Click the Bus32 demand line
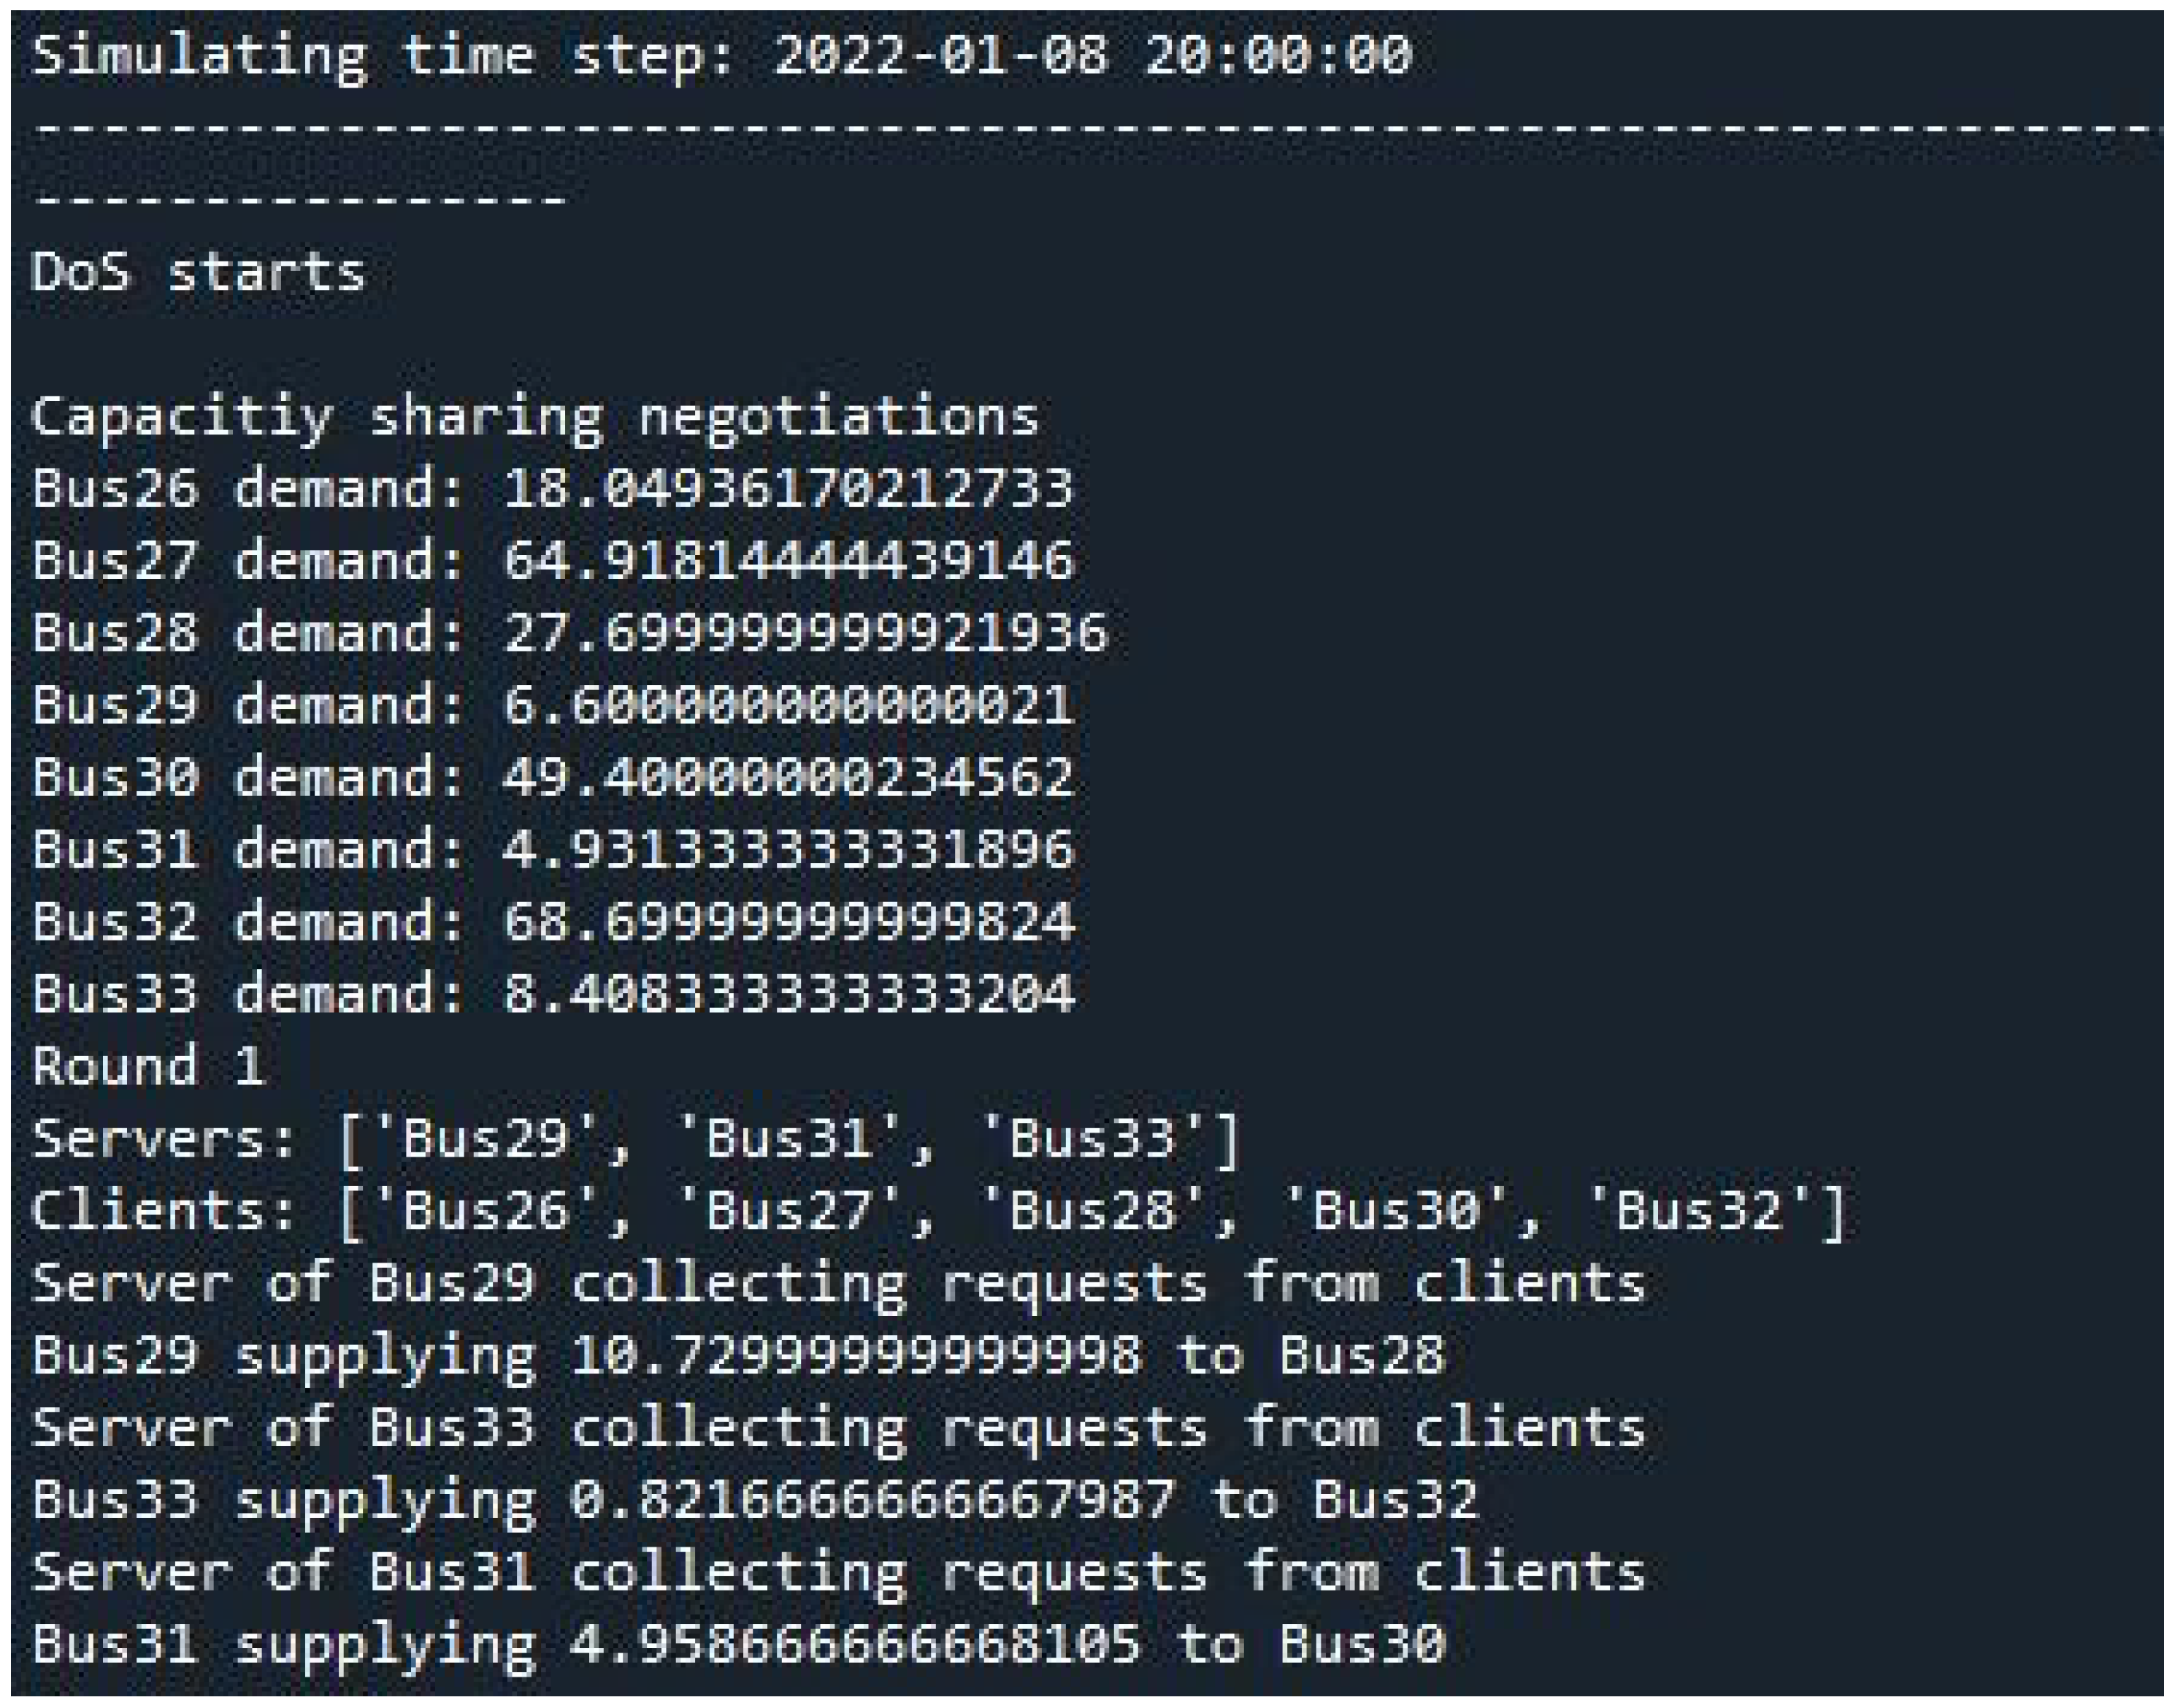This screenshot has width=2175, height=1708. pyautogui.click(x=552, y=921)
